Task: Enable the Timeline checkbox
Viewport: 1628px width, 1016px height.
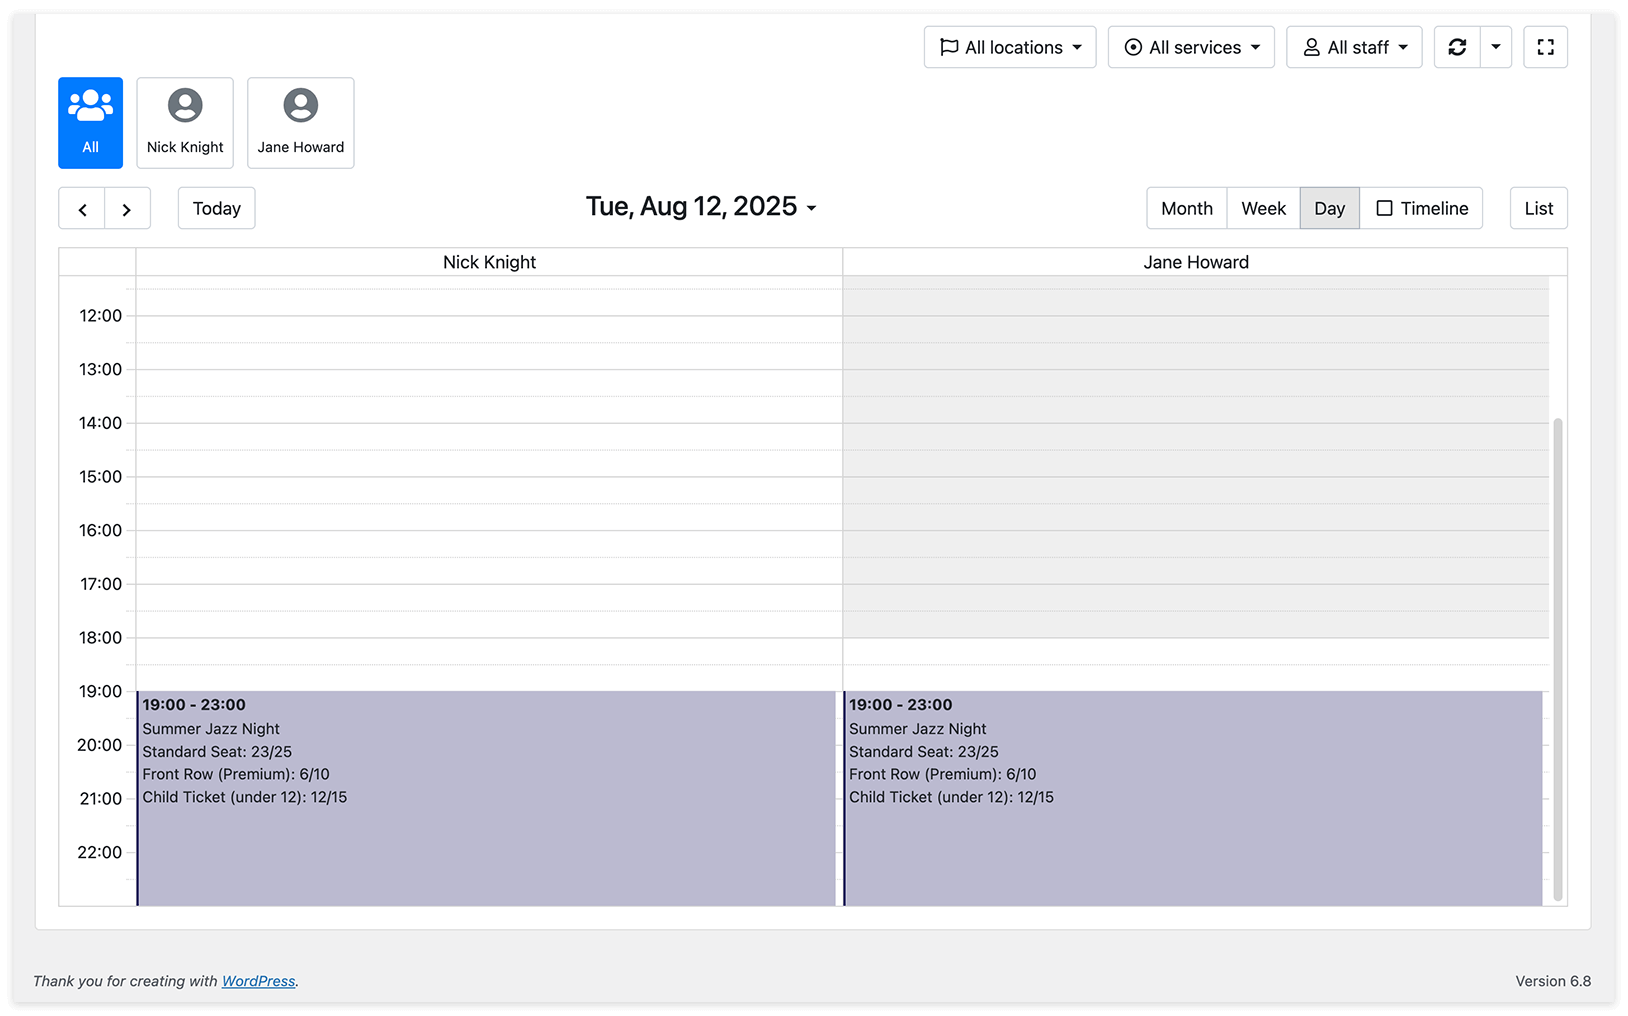Action: coord(1385,209)
